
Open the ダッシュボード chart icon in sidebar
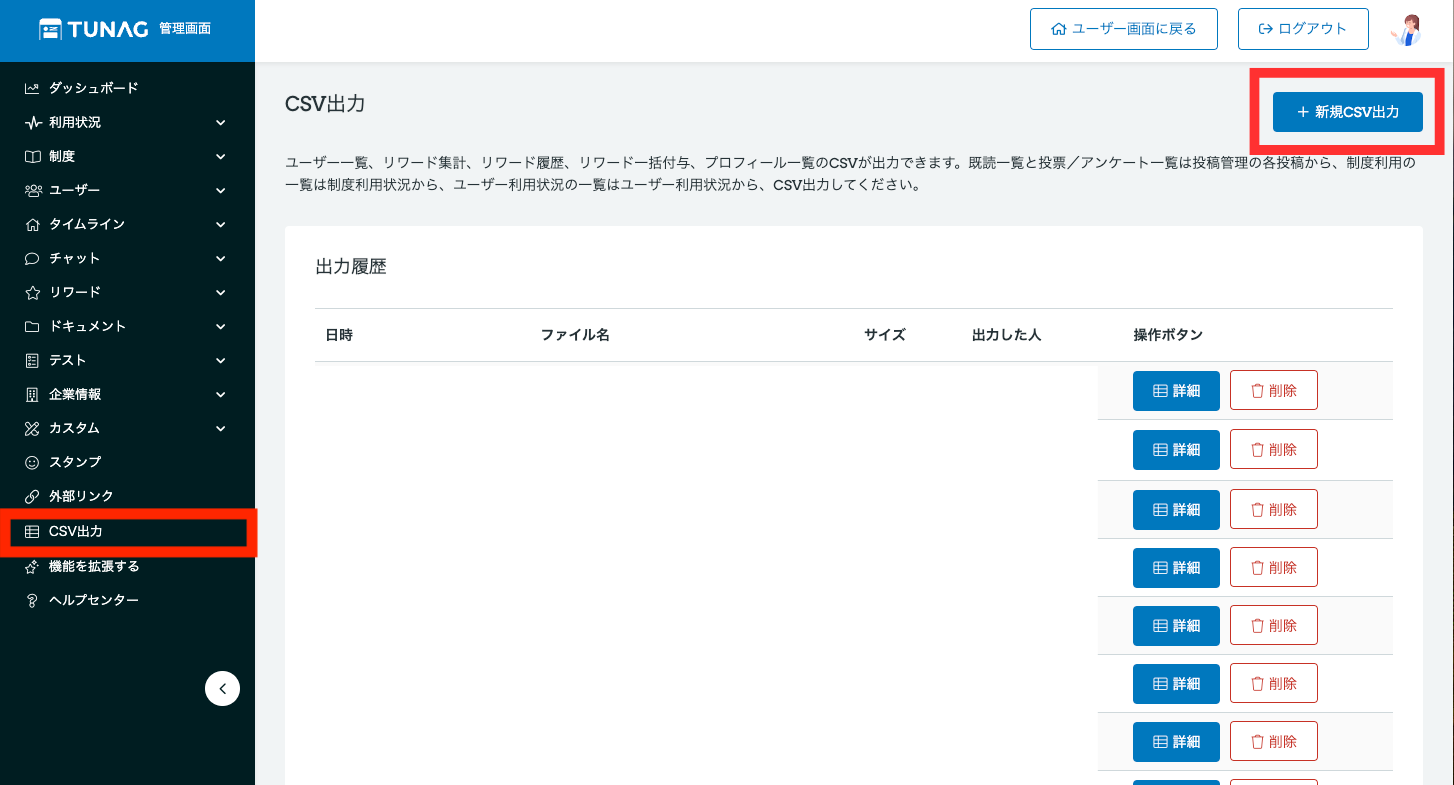tap(32, 88)
